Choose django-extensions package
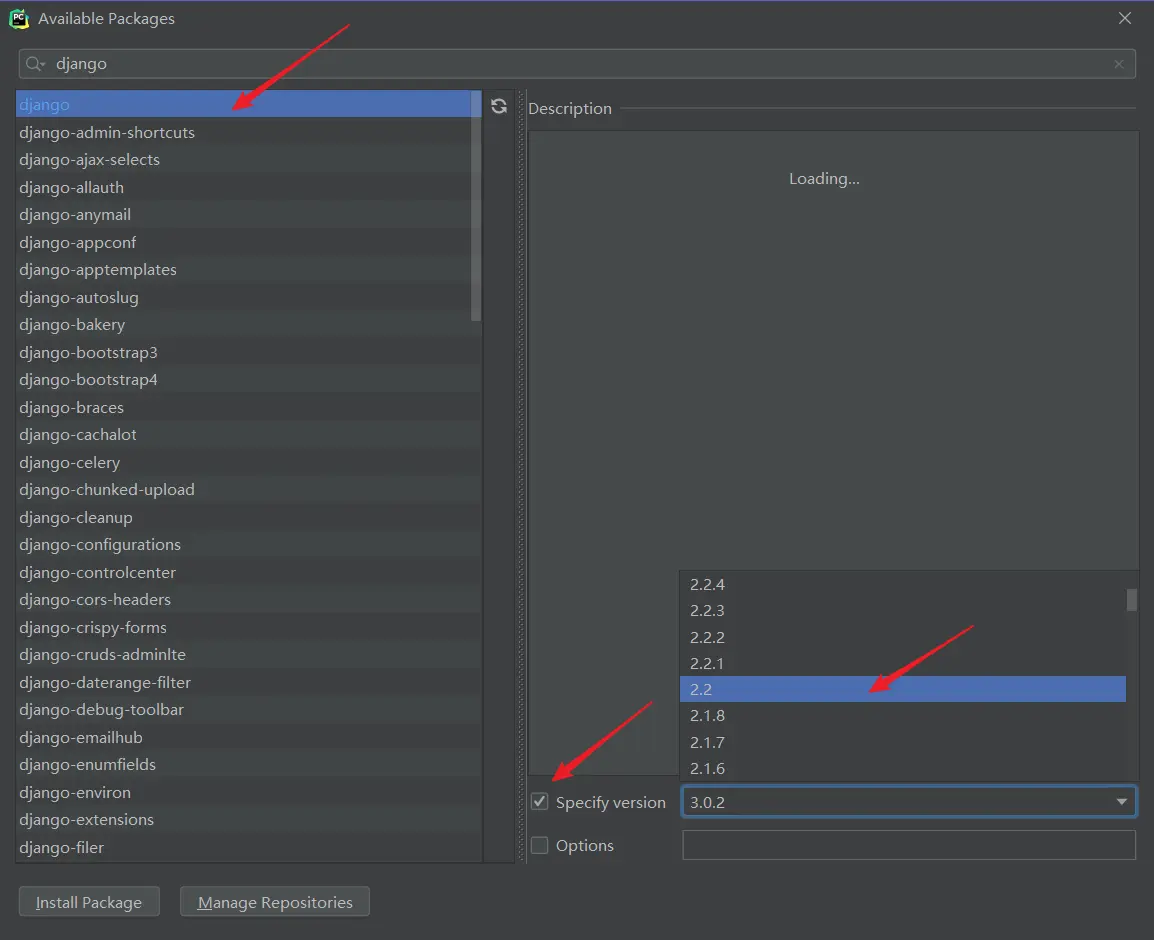The width and height of the screenshot is (1154, 940). click(x=248, y=820)
